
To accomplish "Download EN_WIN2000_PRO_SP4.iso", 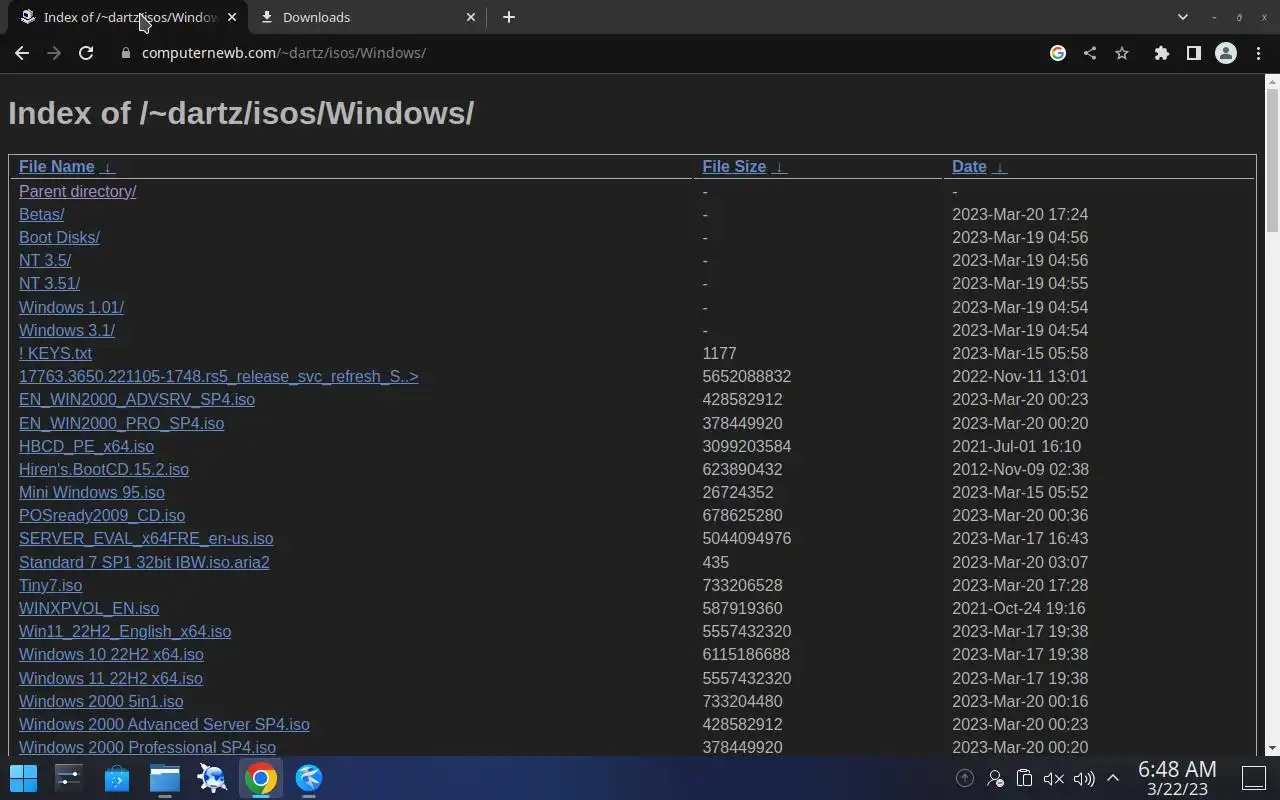I will [x=121, y=423].
